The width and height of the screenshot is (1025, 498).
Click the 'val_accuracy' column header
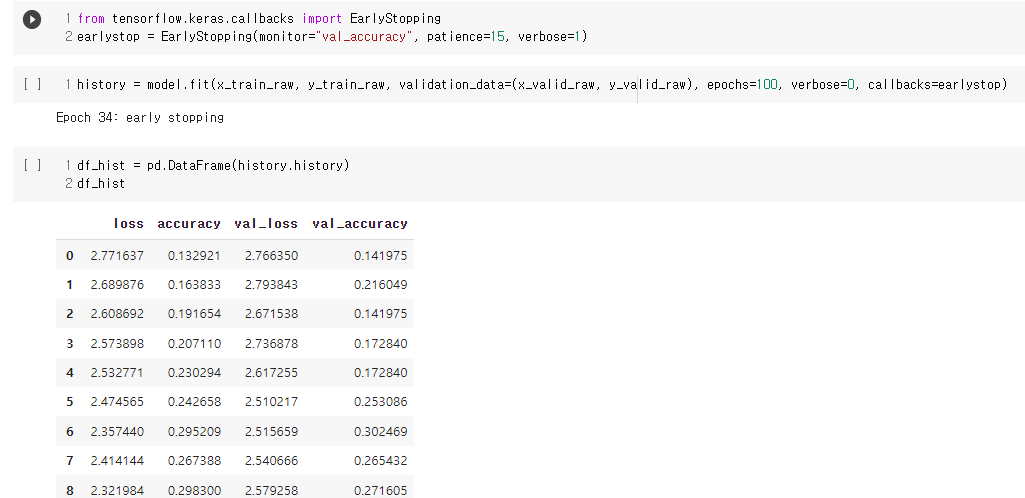pyautogui.click(x=360, y=224)
